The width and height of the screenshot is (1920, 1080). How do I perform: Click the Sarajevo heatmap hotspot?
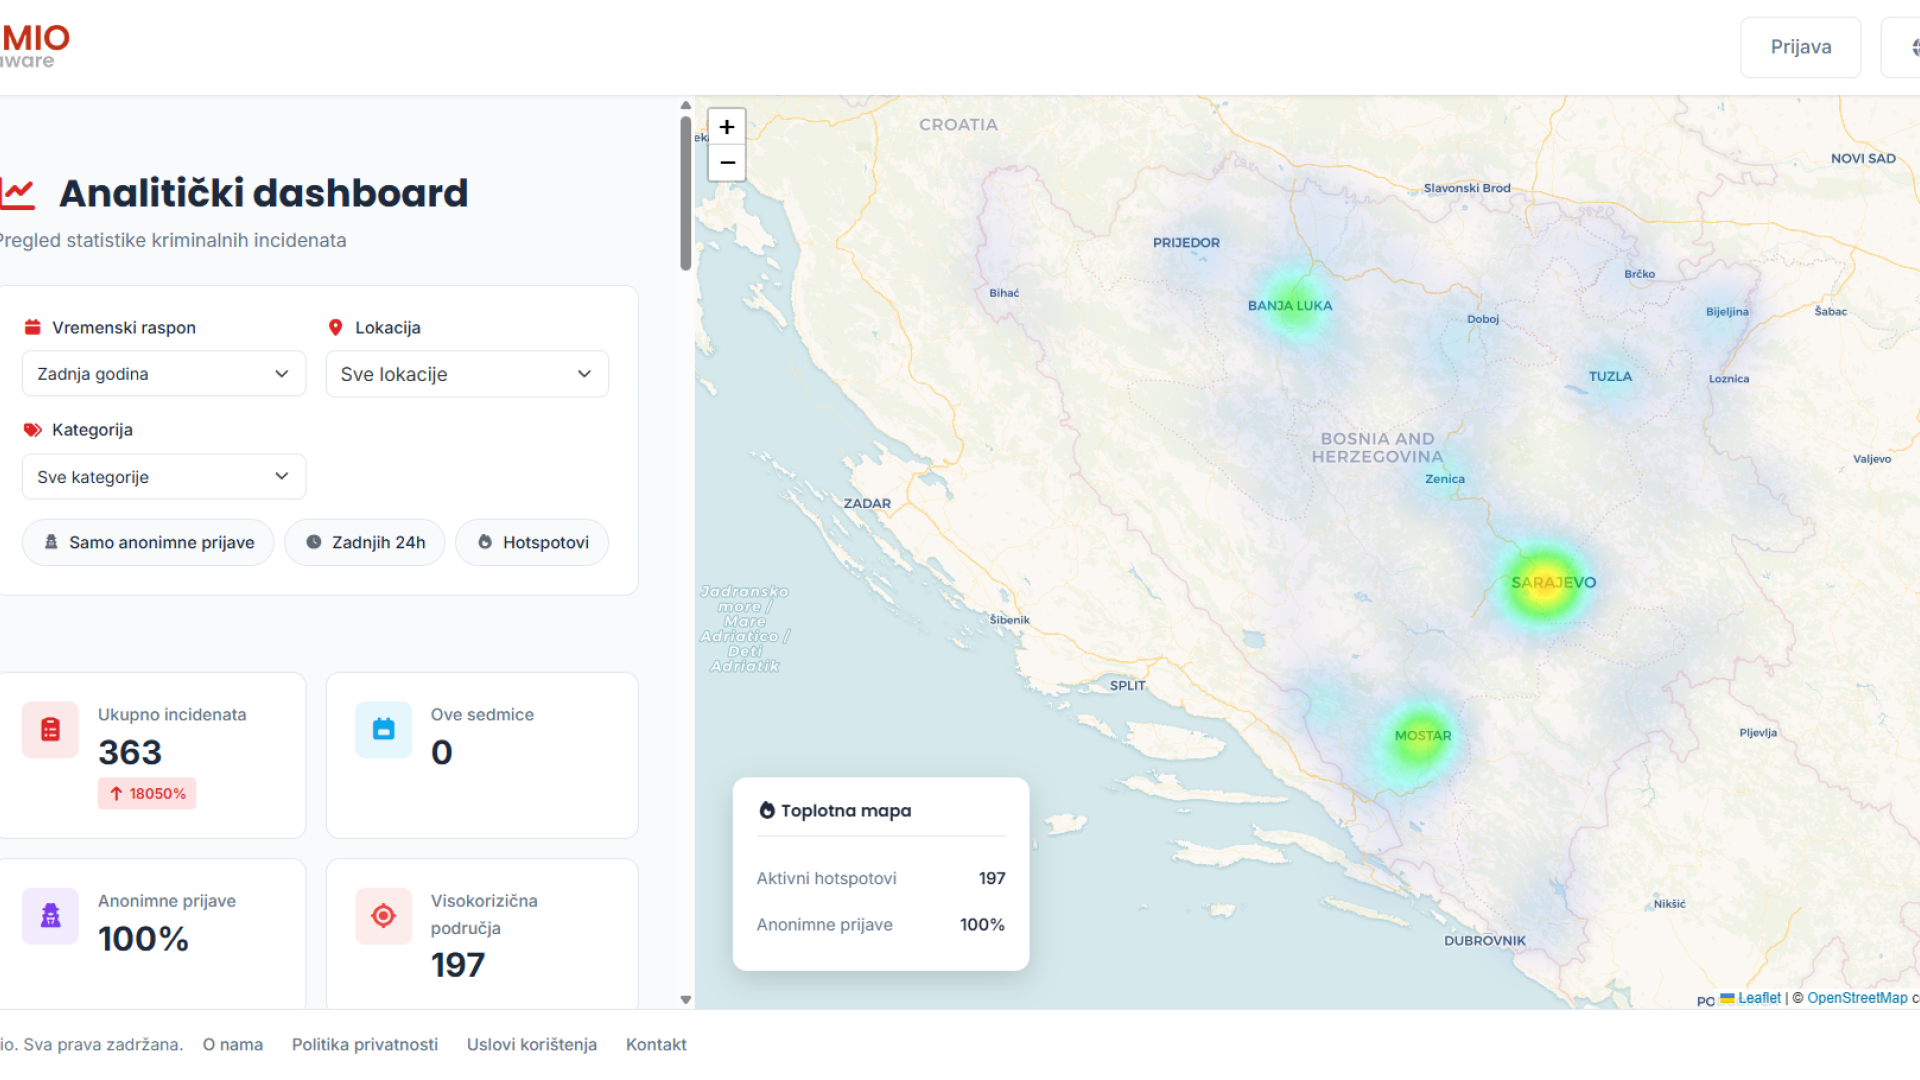pyautogui.click(x=1545, y=585)
